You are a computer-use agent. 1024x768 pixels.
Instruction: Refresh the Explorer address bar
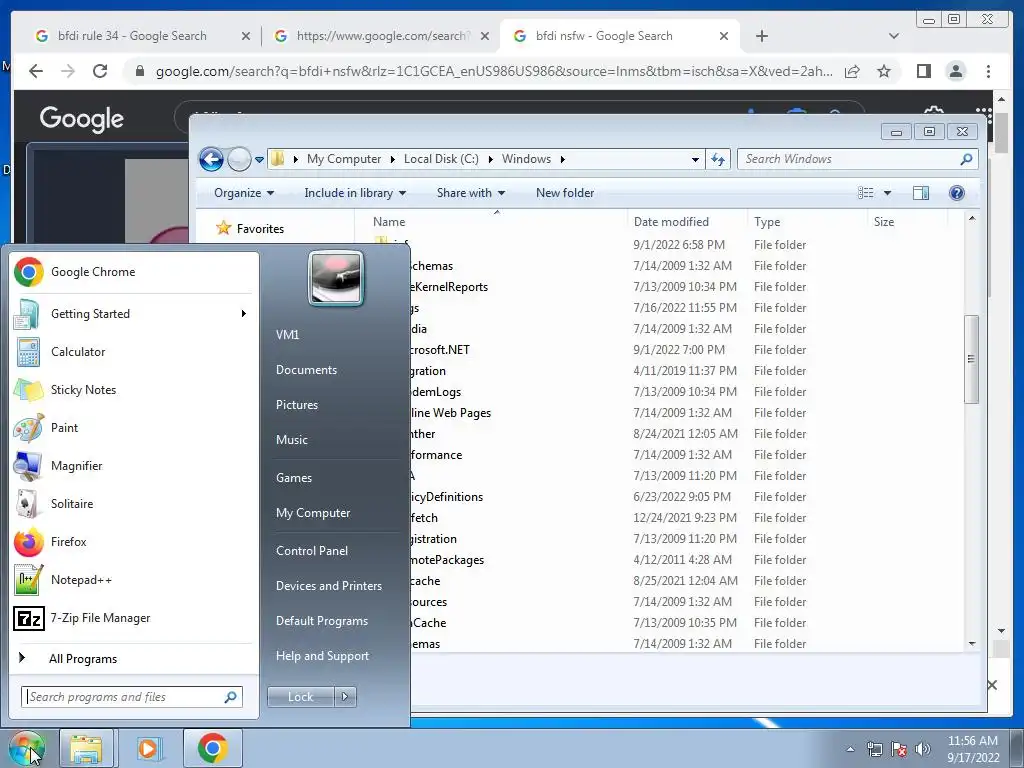pos(718,159)
